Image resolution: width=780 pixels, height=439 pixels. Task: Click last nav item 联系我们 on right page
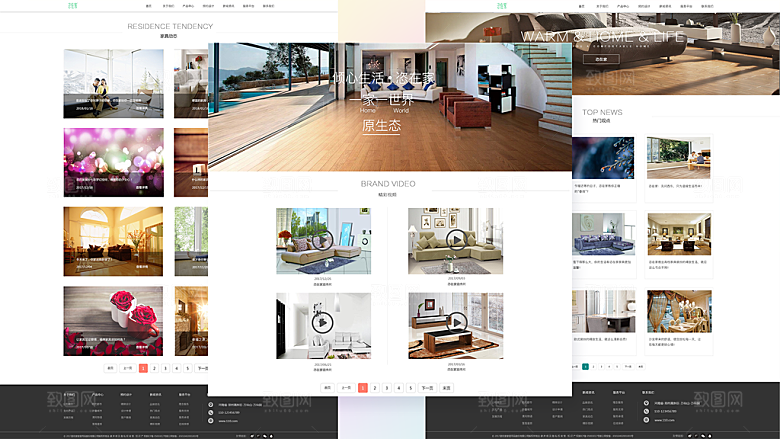(x=707, y=6)
